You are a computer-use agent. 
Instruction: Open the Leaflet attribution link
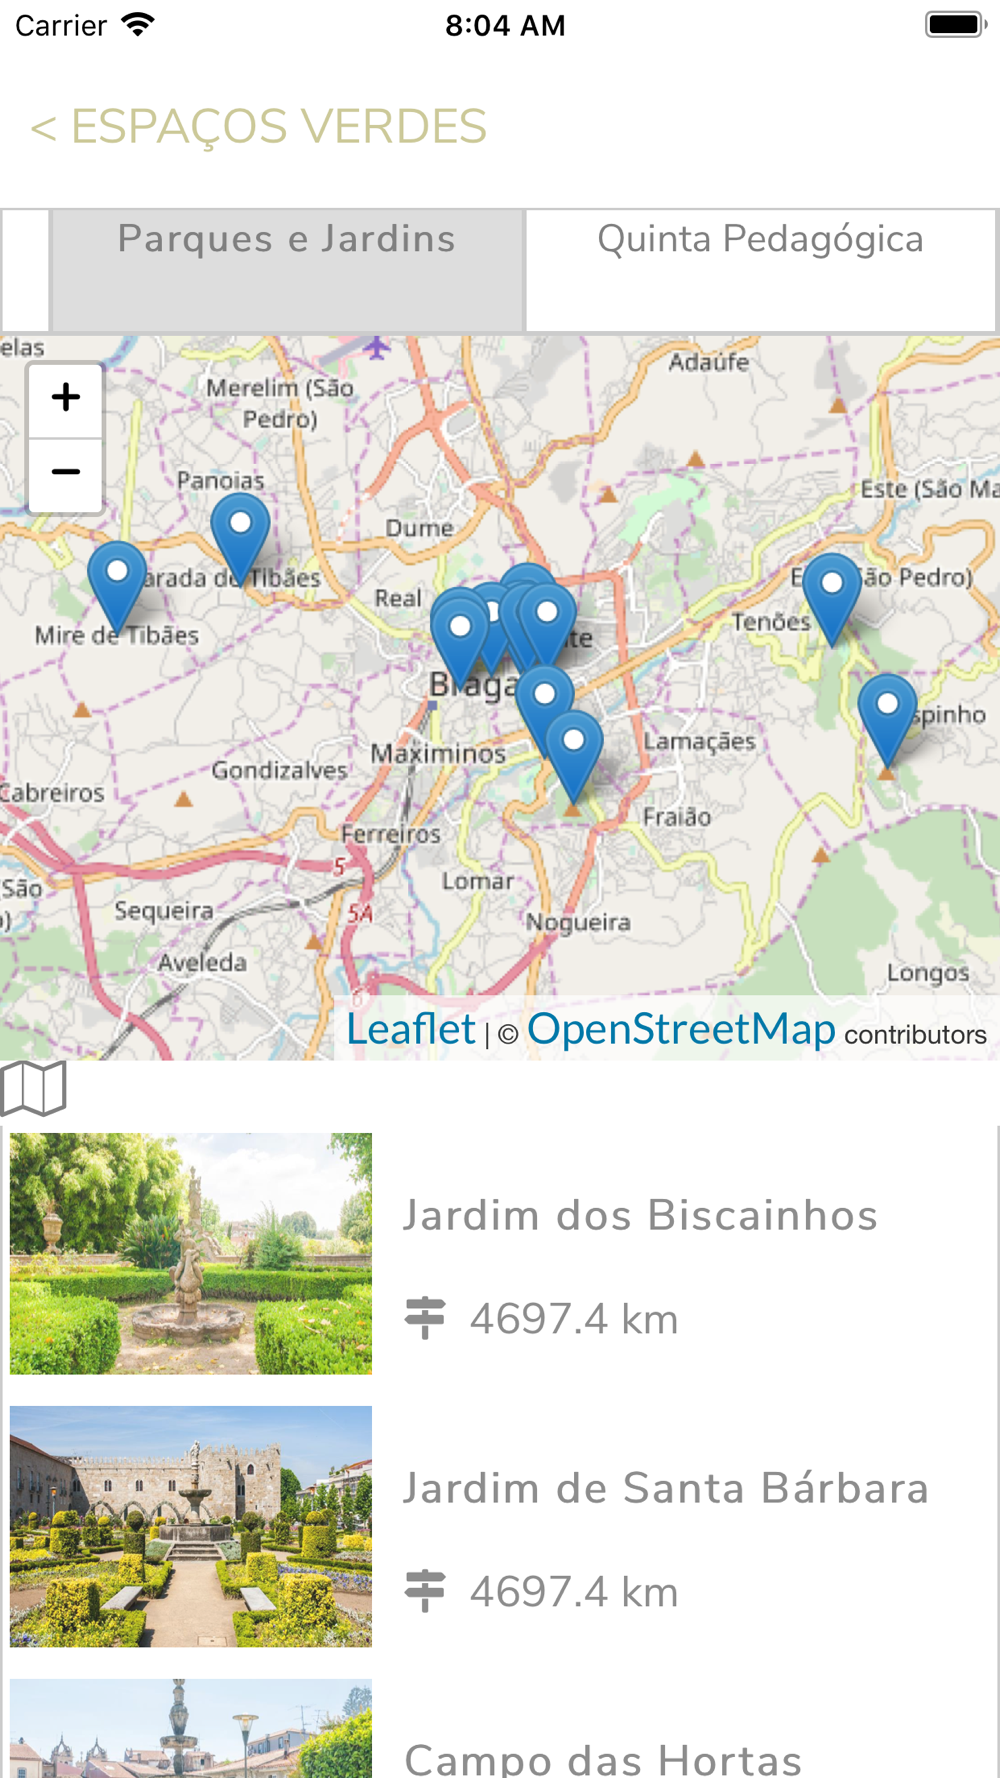(x=411, y=1029)
